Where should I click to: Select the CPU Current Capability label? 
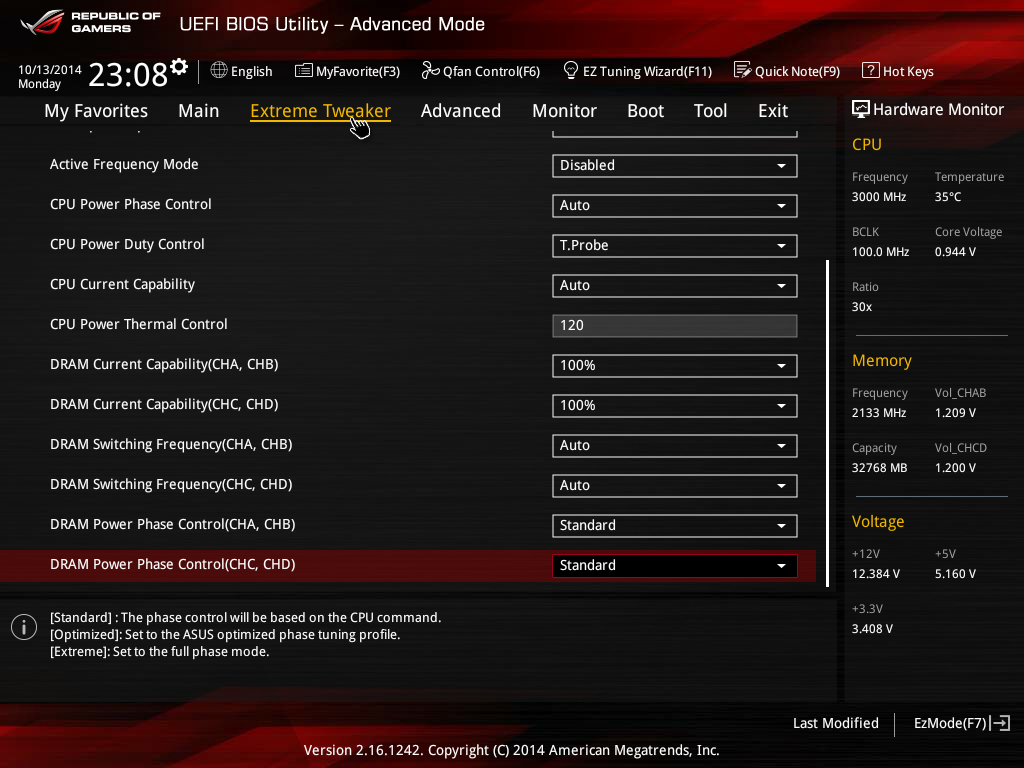(x=123, y=284)
